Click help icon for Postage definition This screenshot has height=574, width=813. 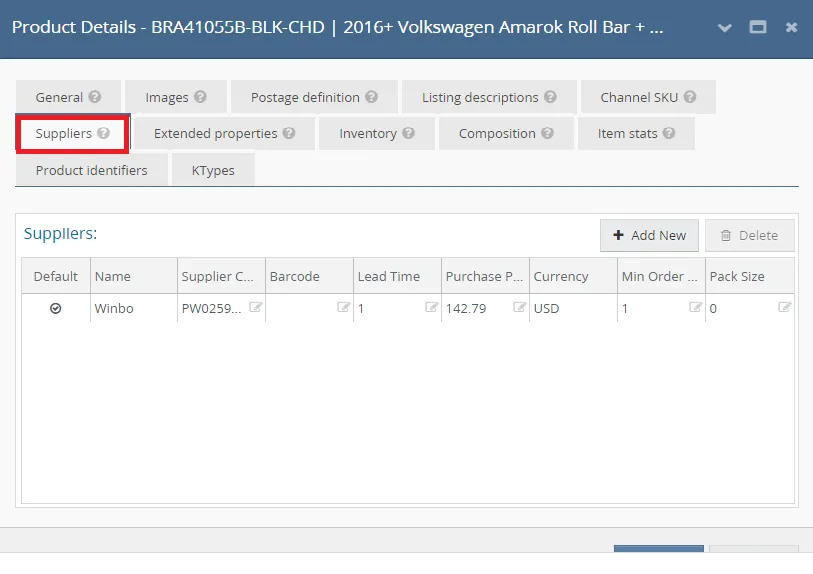tap(371, 96)
